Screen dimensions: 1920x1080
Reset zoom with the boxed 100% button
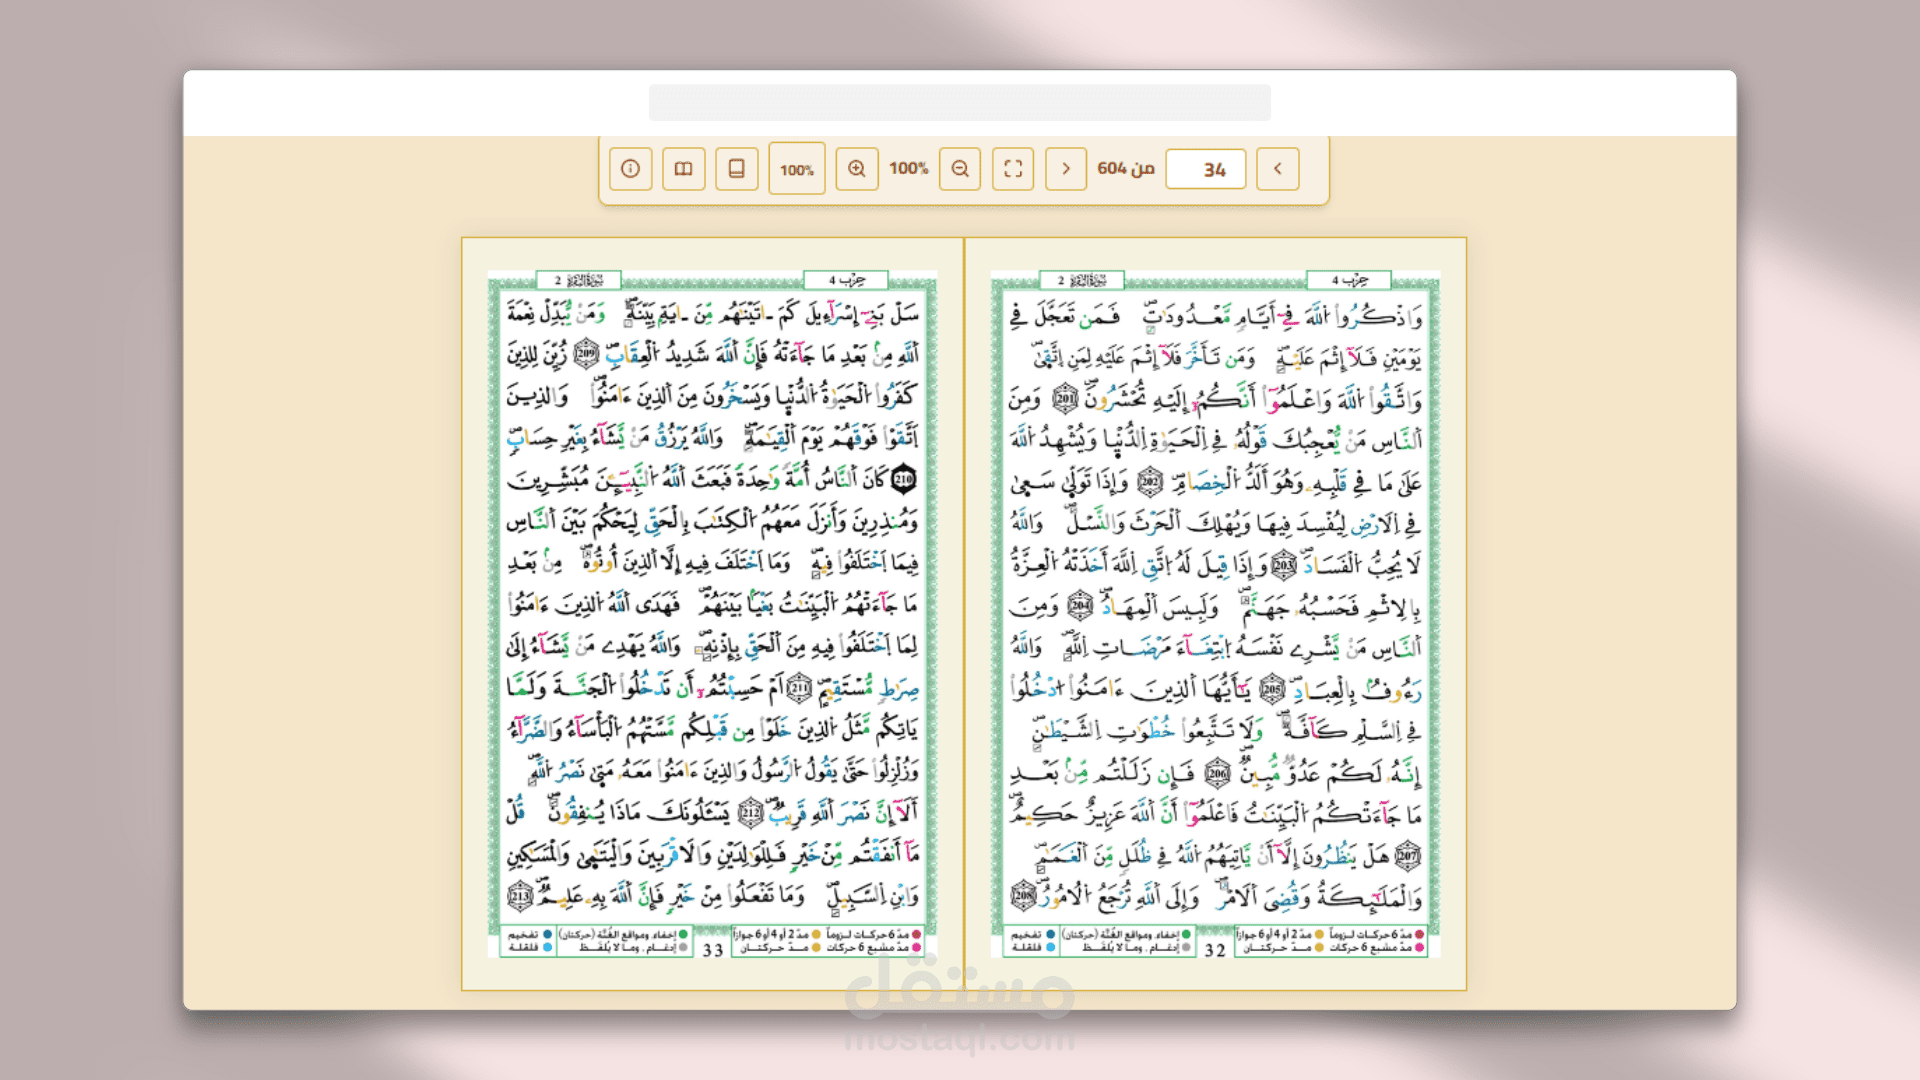coord(797,169)
